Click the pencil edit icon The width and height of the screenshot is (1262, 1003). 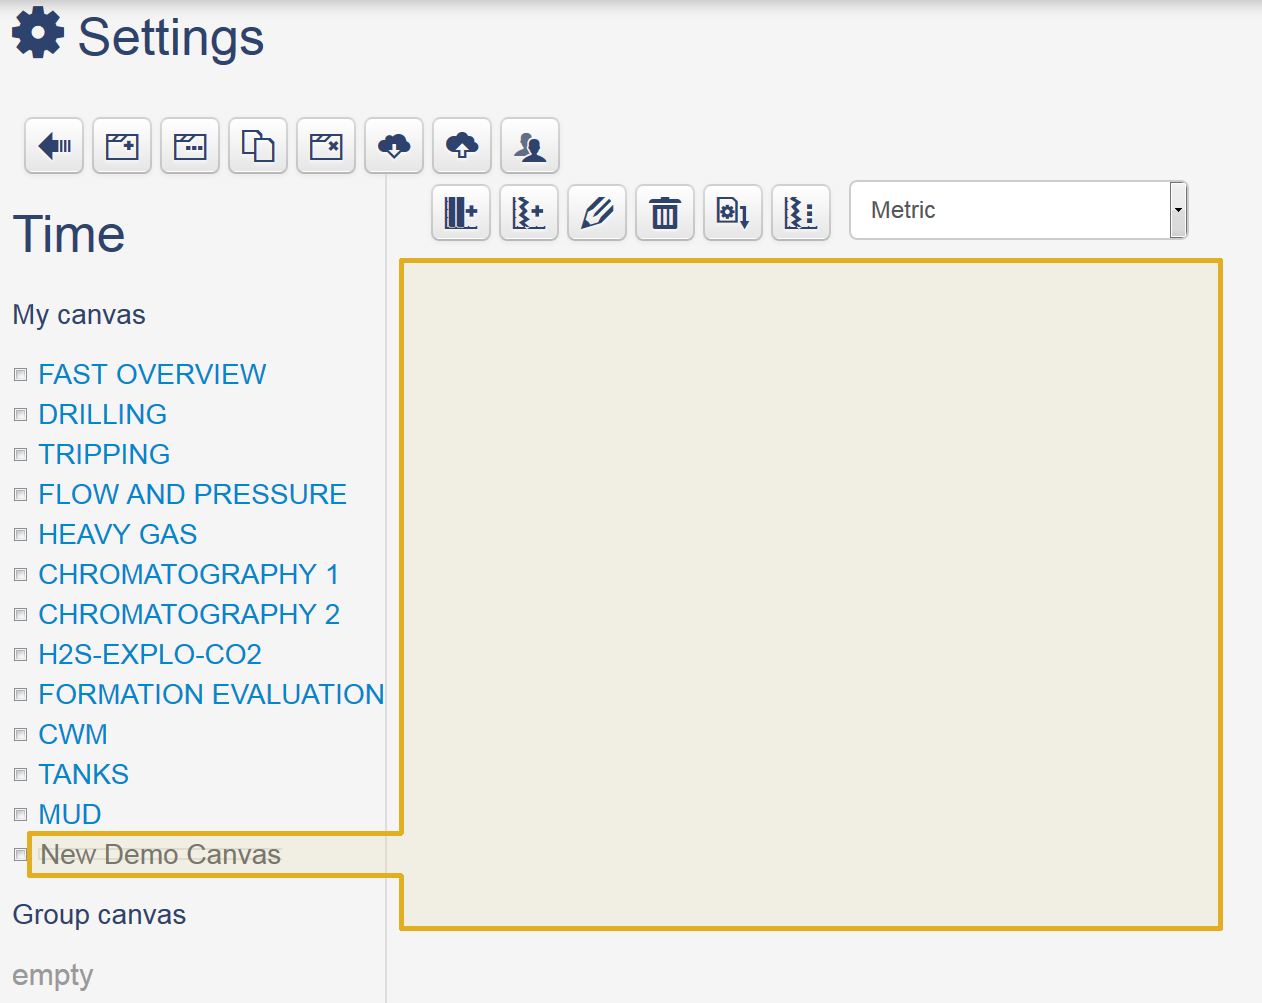[x=596, y=212]
